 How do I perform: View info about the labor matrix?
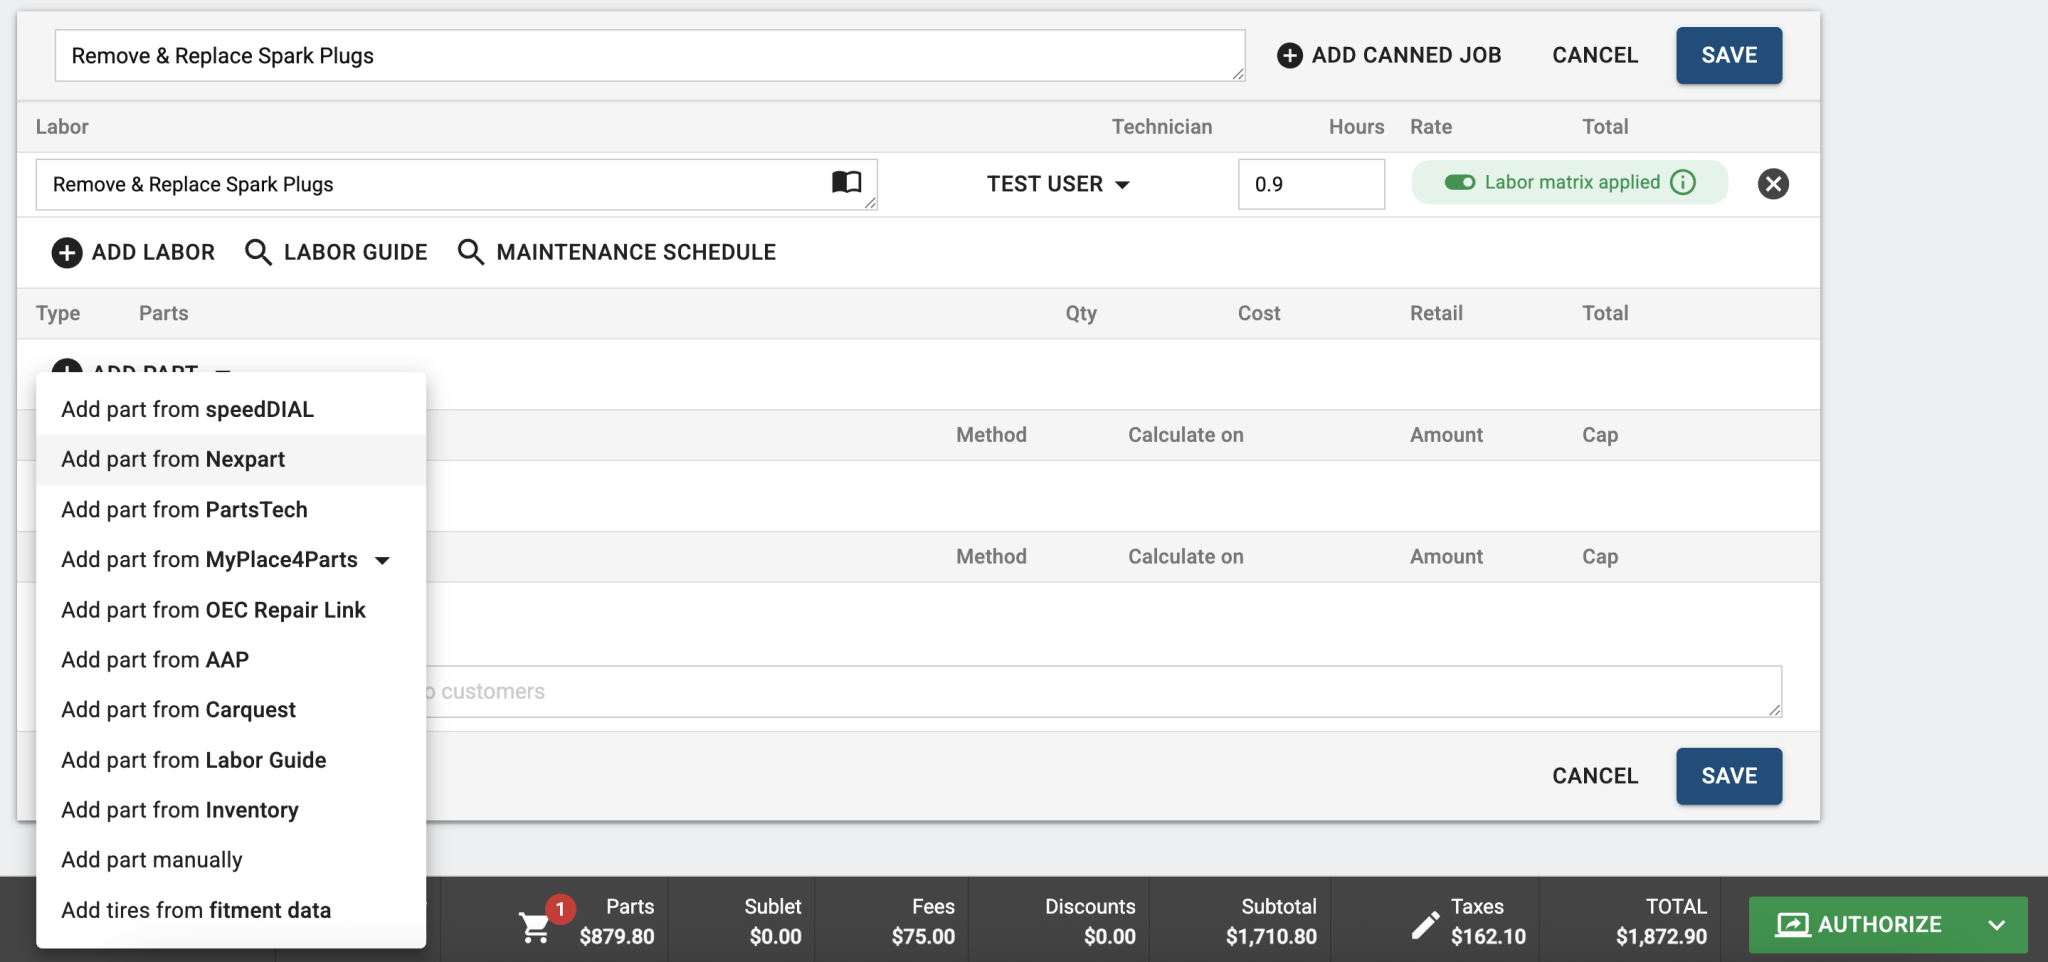coord(1686,182)
